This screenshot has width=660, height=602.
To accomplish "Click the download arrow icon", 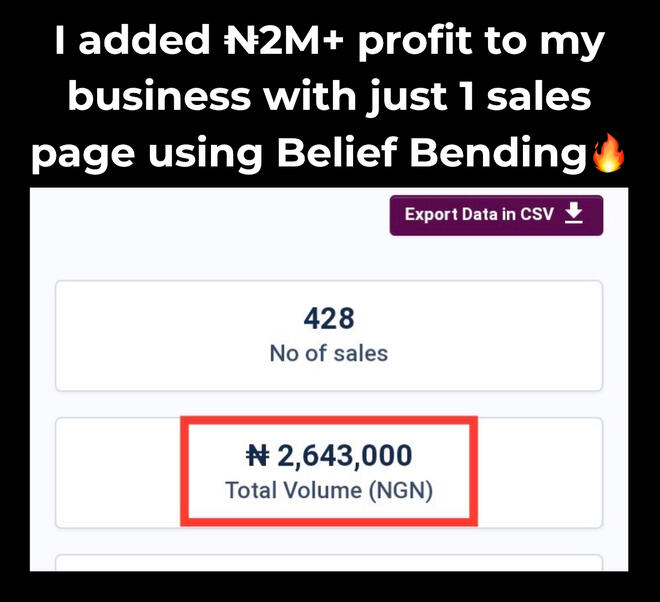I will point(574,213).
